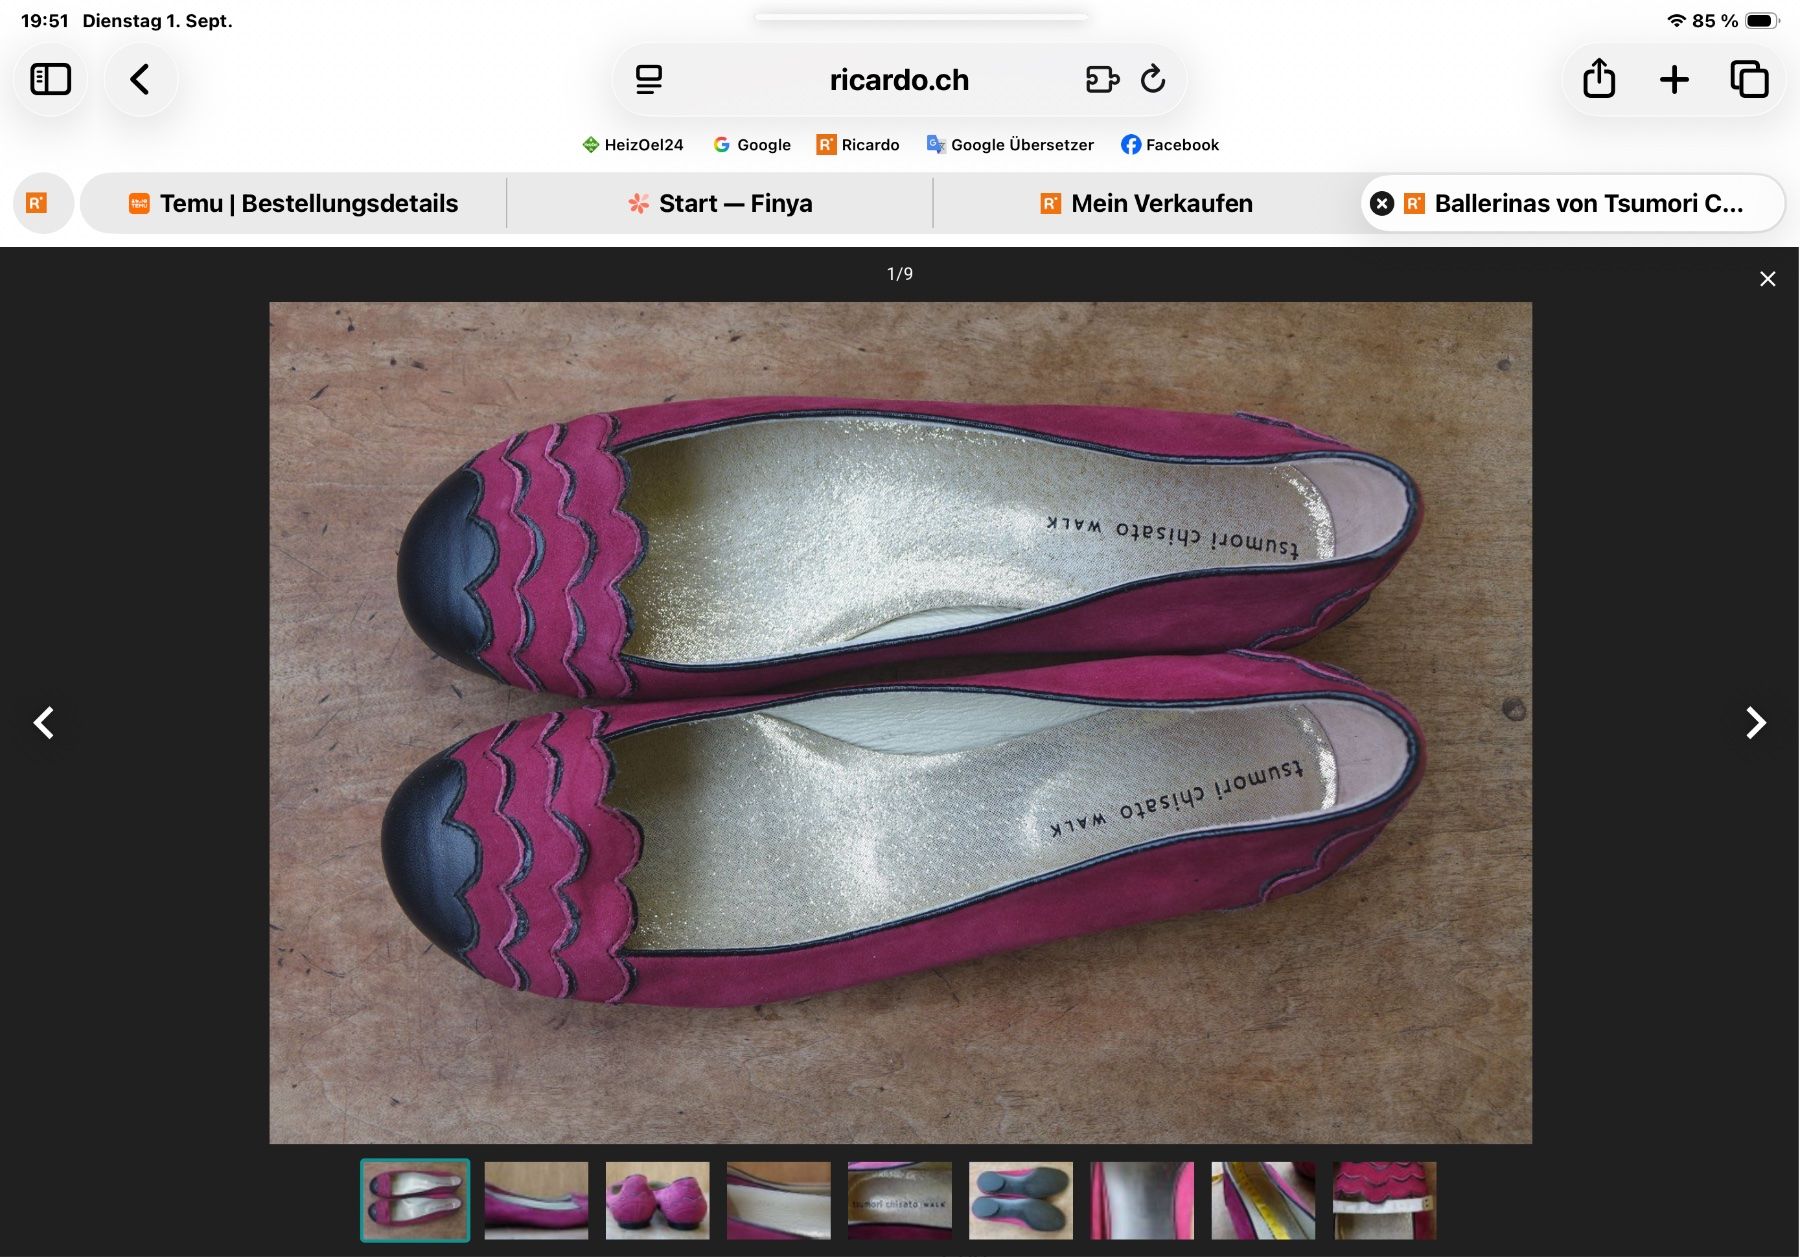The height and width of the screenshot is (1257, 1800).
Task: Tap the battery indicator
Action: (1762, 21)
